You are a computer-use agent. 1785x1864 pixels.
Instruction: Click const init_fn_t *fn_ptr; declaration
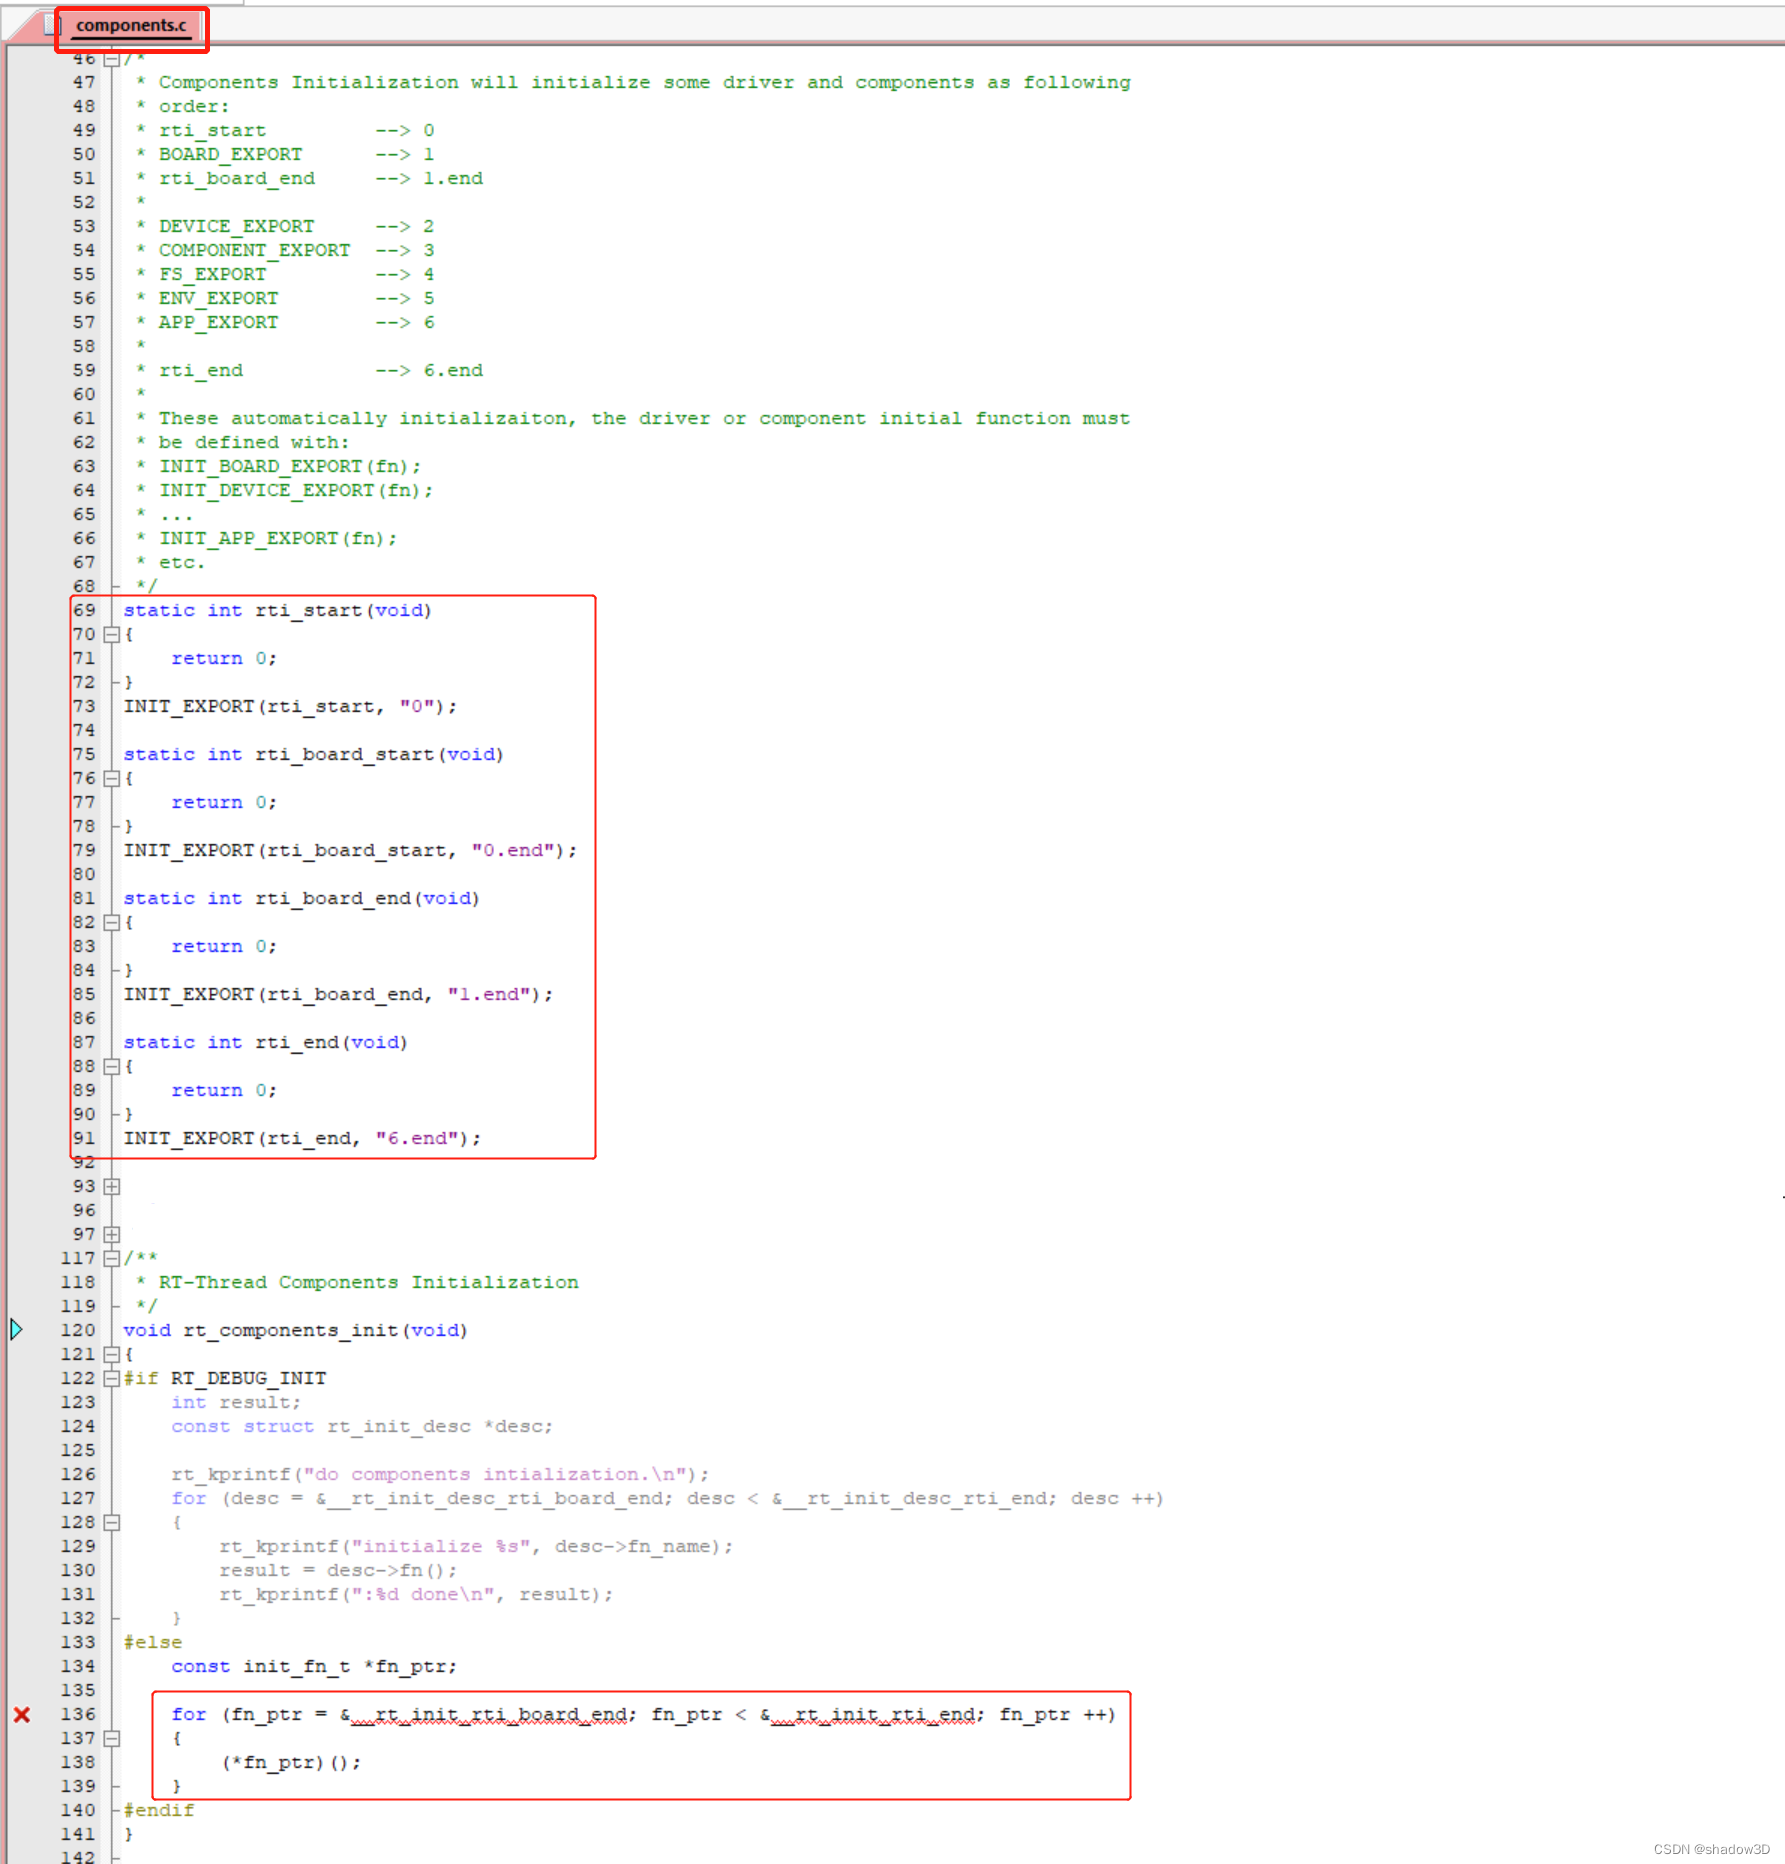tap(314, 1667)
